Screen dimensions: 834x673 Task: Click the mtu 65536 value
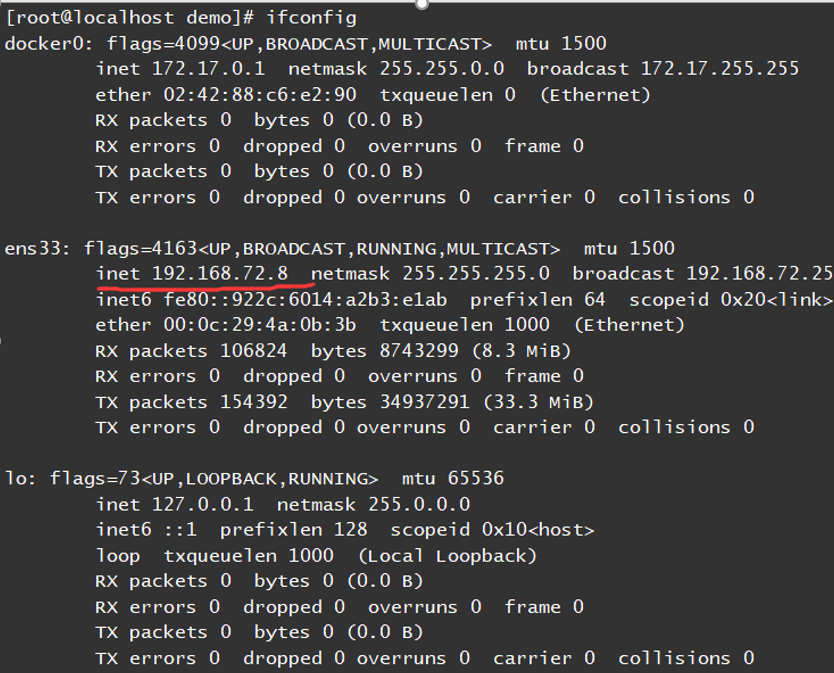click(470, 478)
